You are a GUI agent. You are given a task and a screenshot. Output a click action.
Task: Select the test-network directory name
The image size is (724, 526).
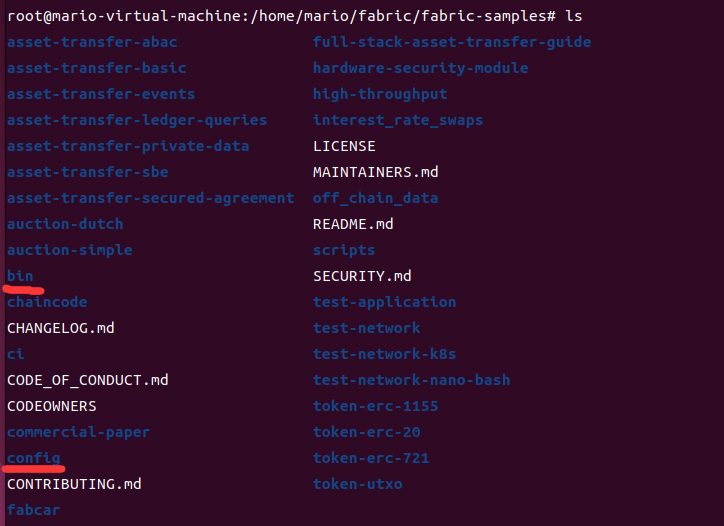click(366, 328)
